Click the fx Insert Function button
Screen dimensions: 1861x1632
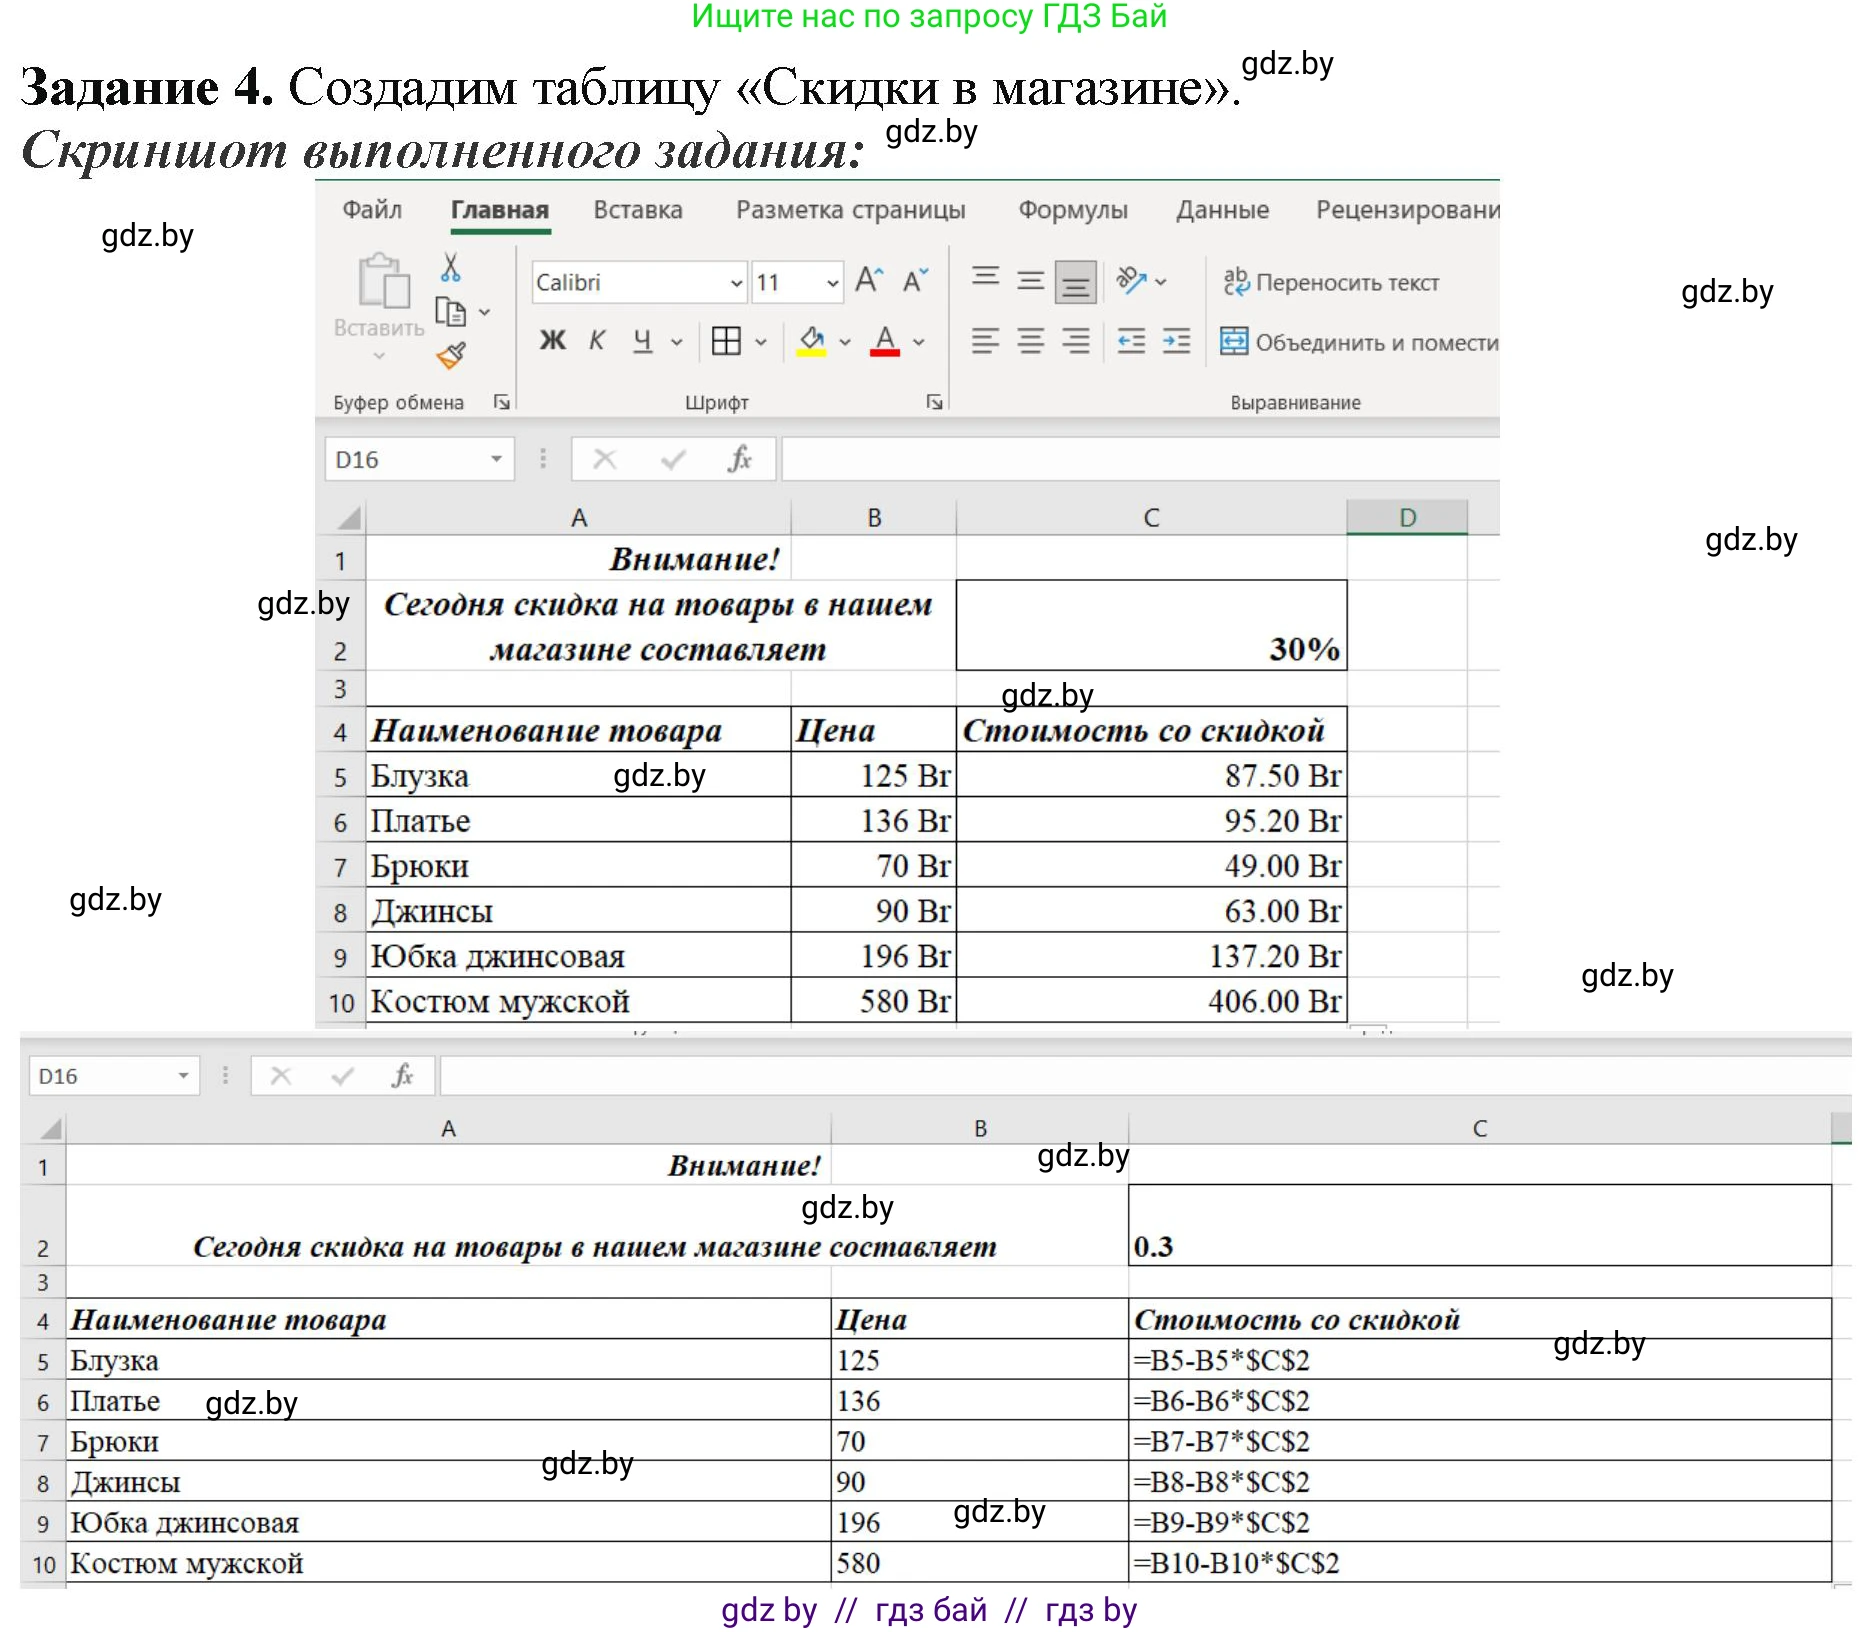click(737, 458)
